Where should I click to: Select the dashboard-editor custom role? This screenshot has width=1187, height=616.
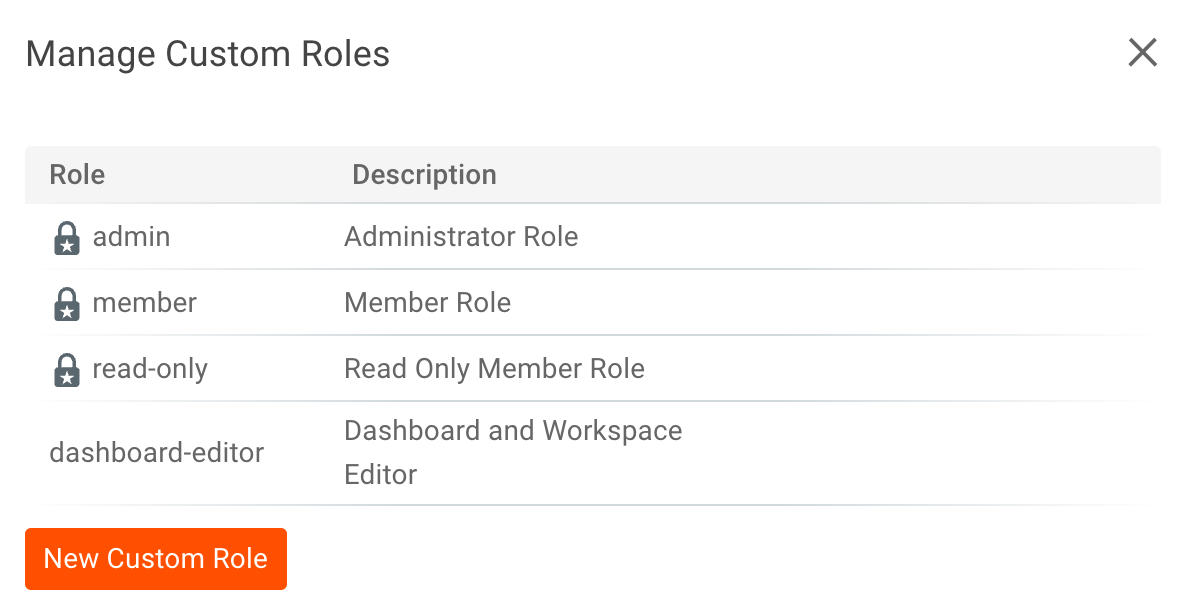coord(156,452)
